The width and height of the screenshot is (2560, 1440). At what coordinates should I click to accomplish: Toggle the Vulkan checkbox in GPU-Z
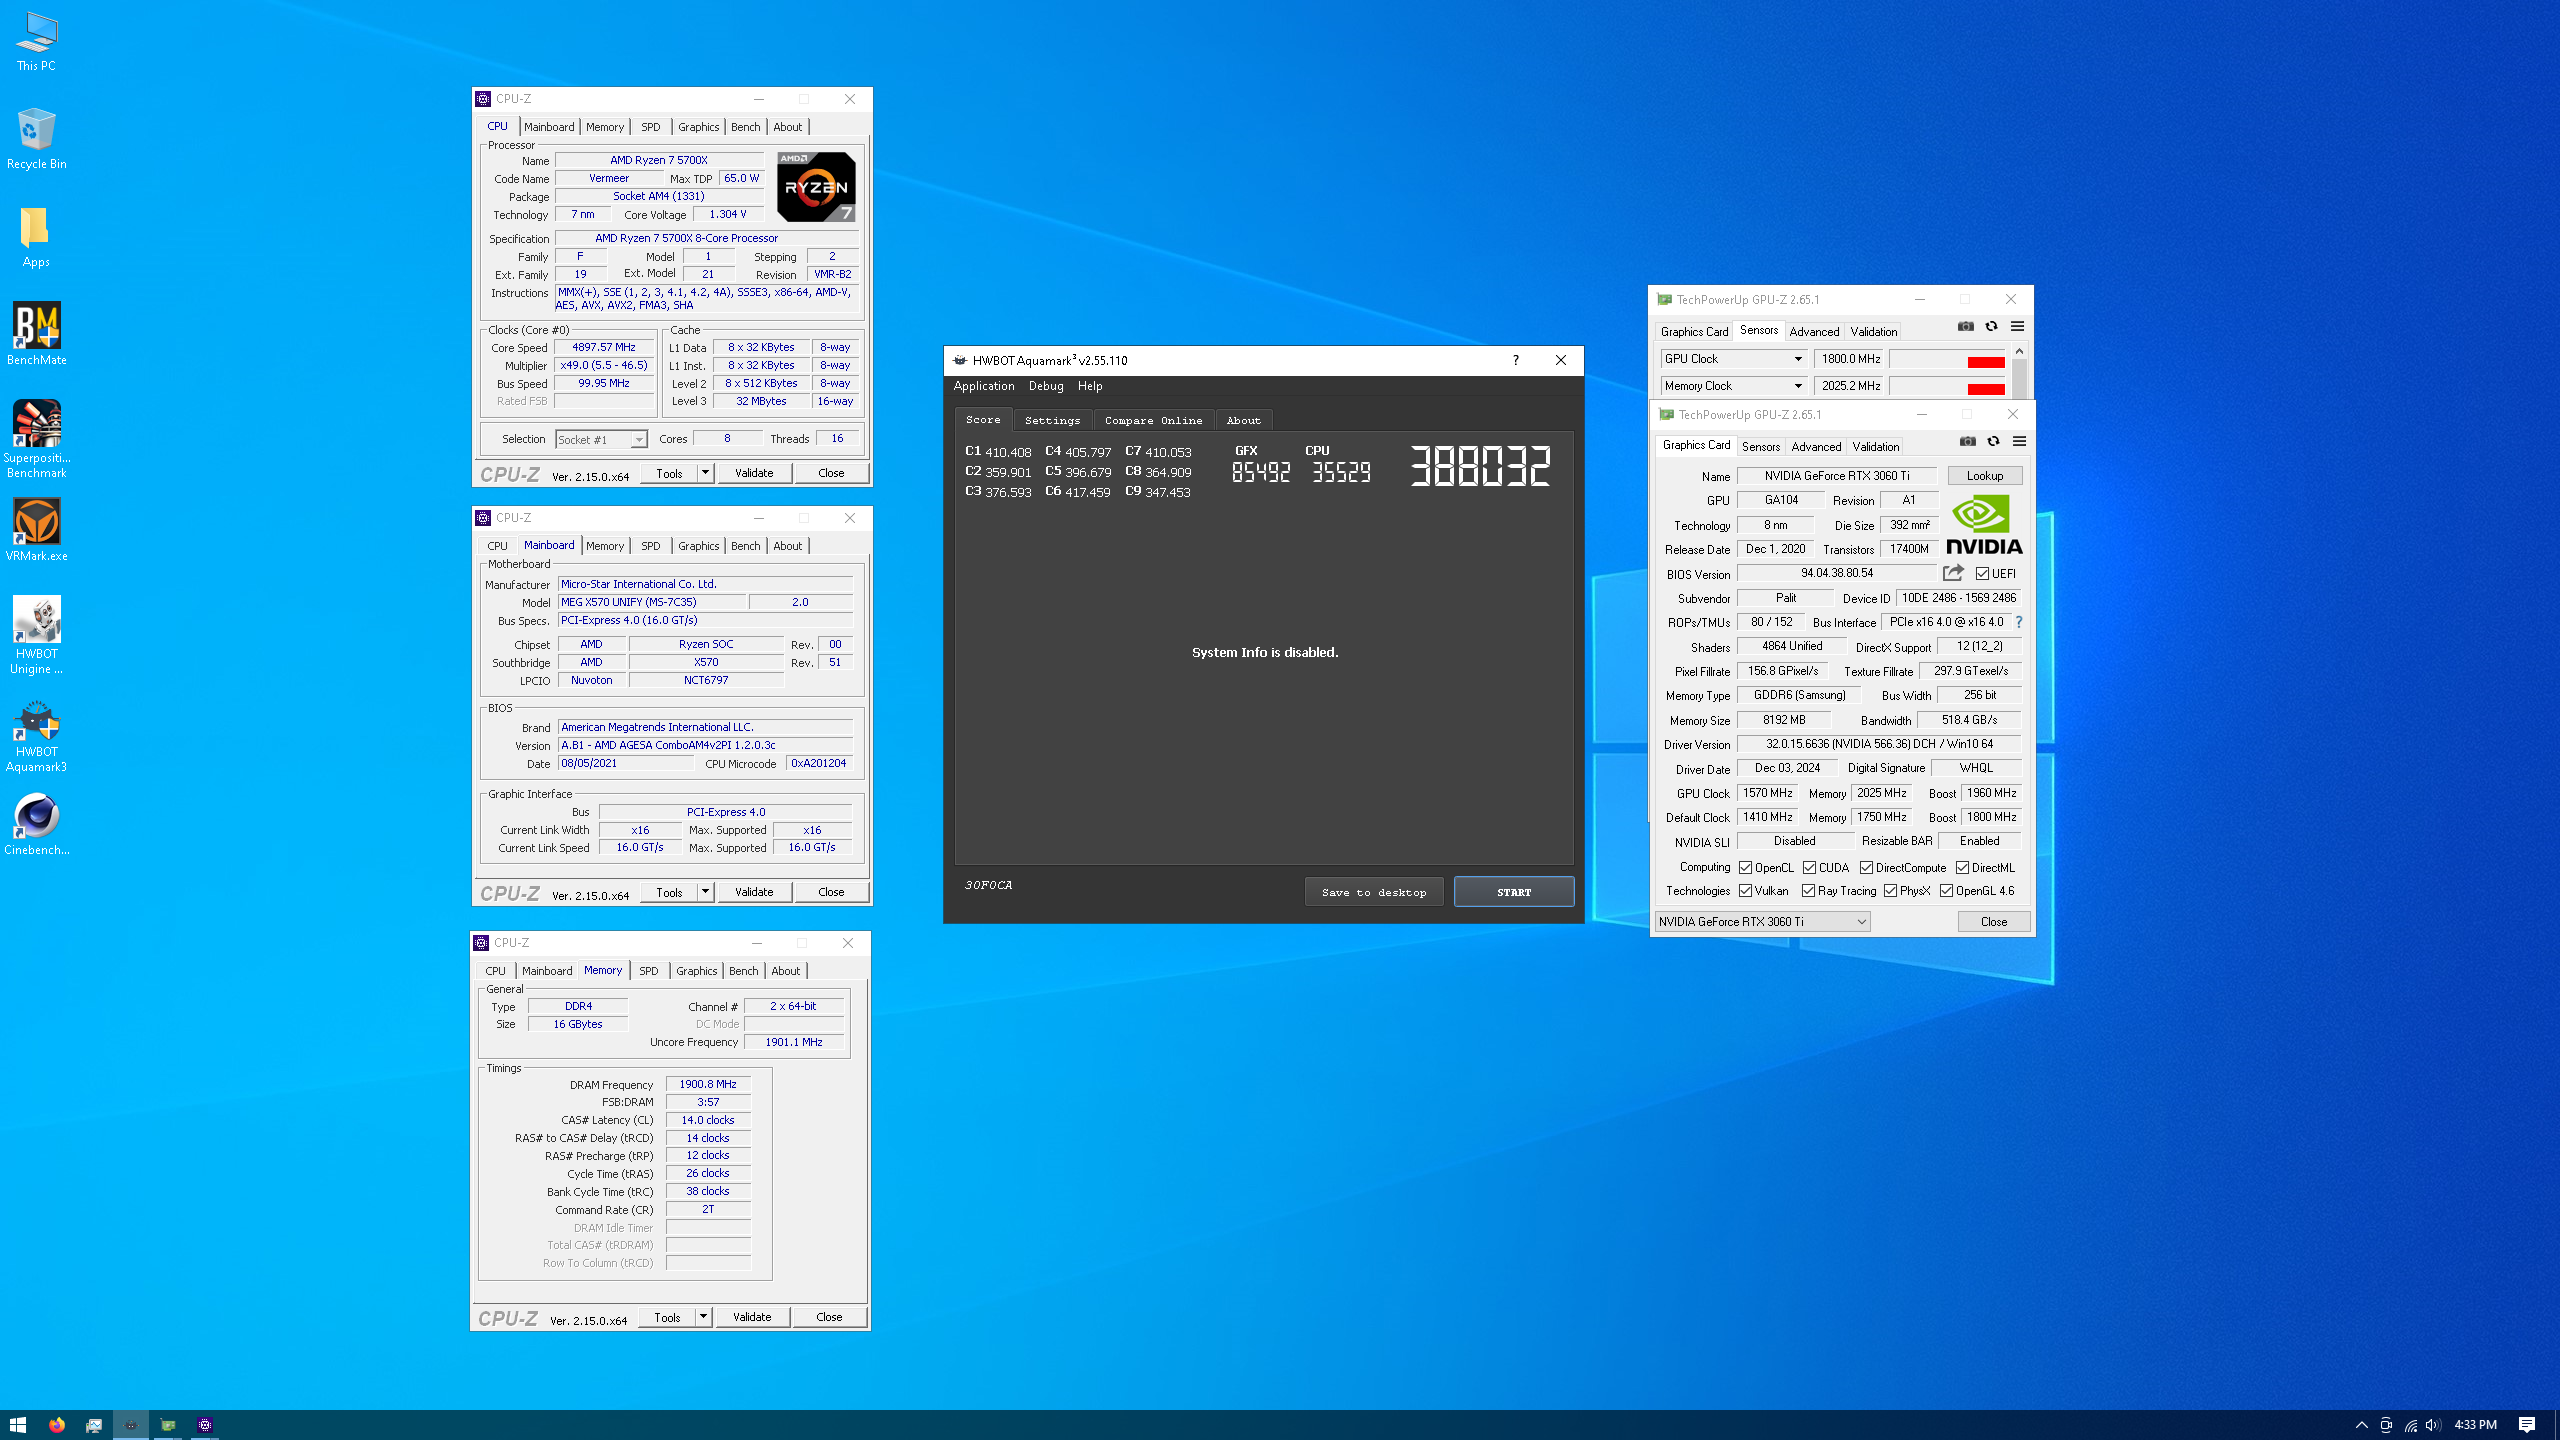click(x=1745, y=891)
